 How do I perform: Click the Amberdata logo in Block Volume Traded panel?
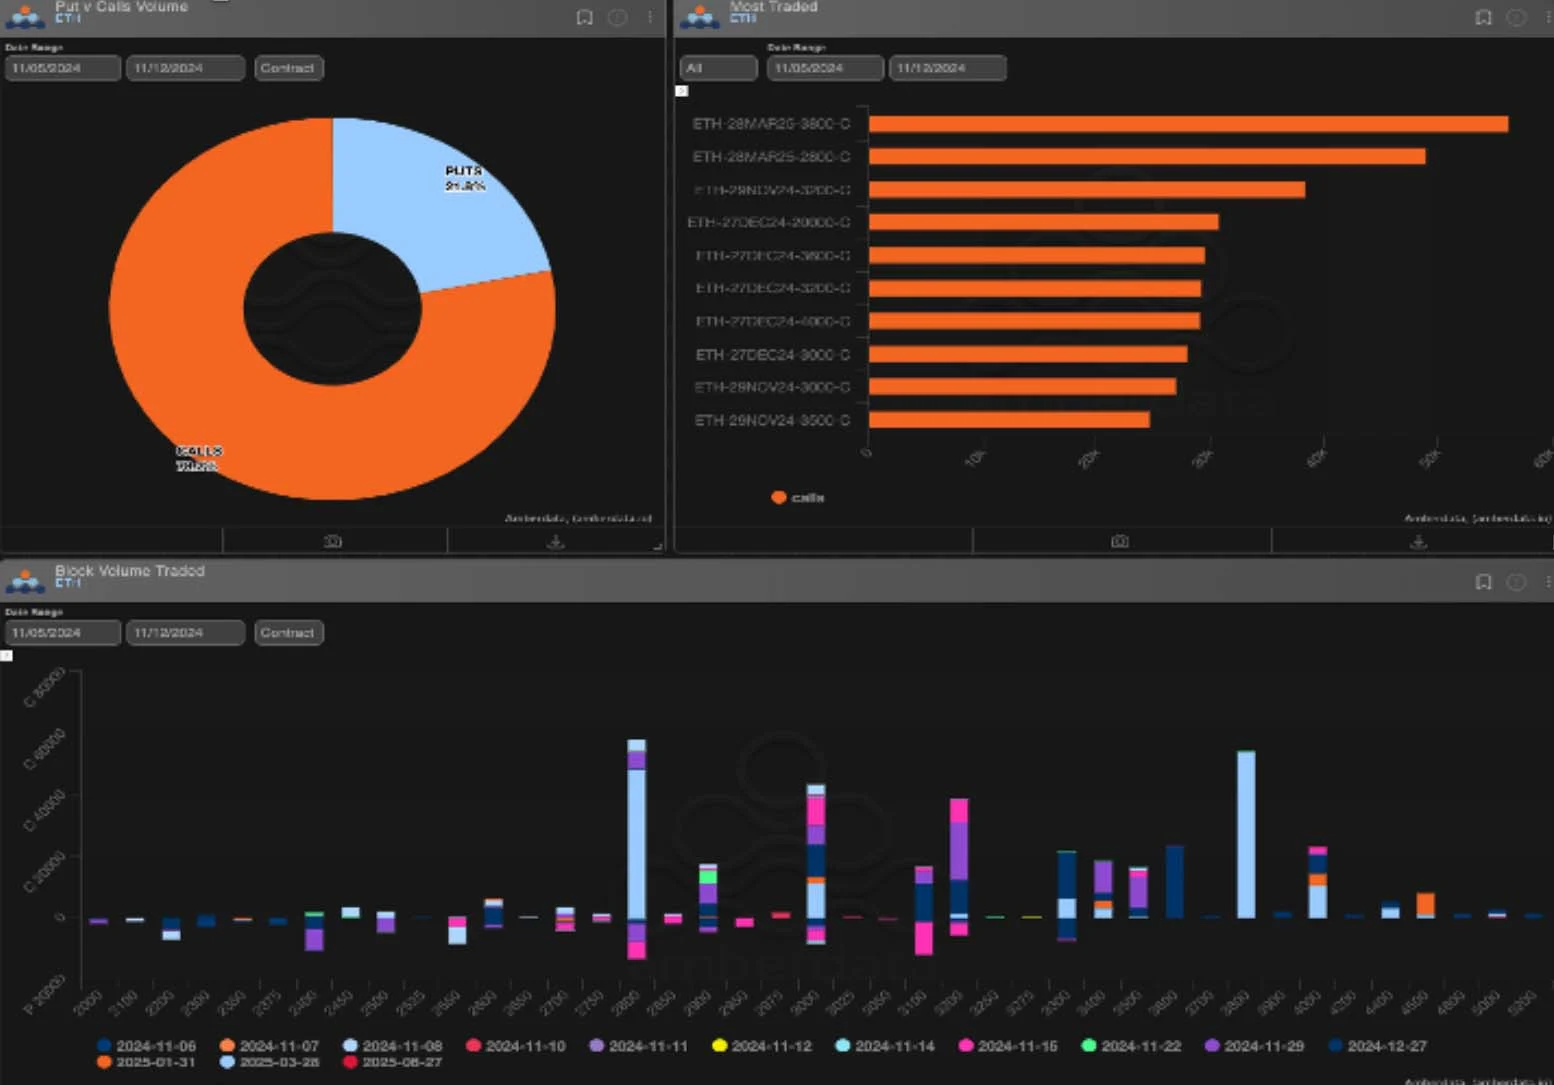click(25, 580)
